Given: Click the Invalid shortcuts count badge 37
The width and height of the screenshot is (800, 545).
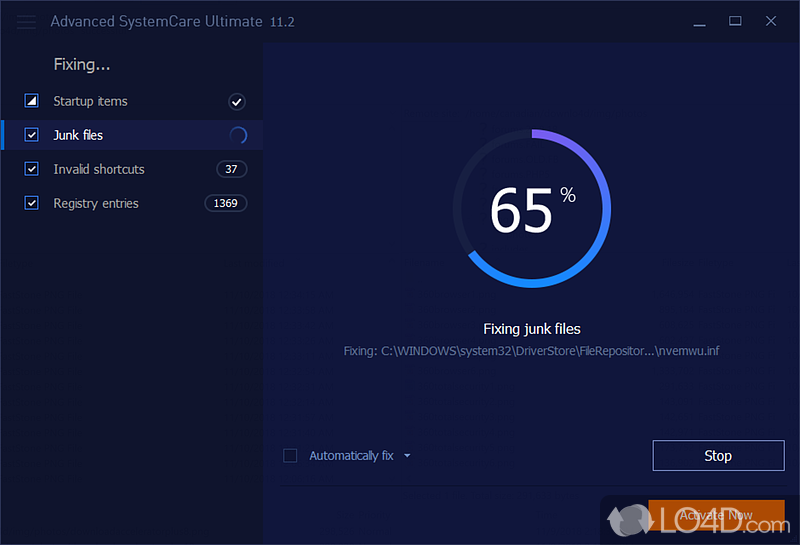Looking at the screenshot, I should point(231,170).
